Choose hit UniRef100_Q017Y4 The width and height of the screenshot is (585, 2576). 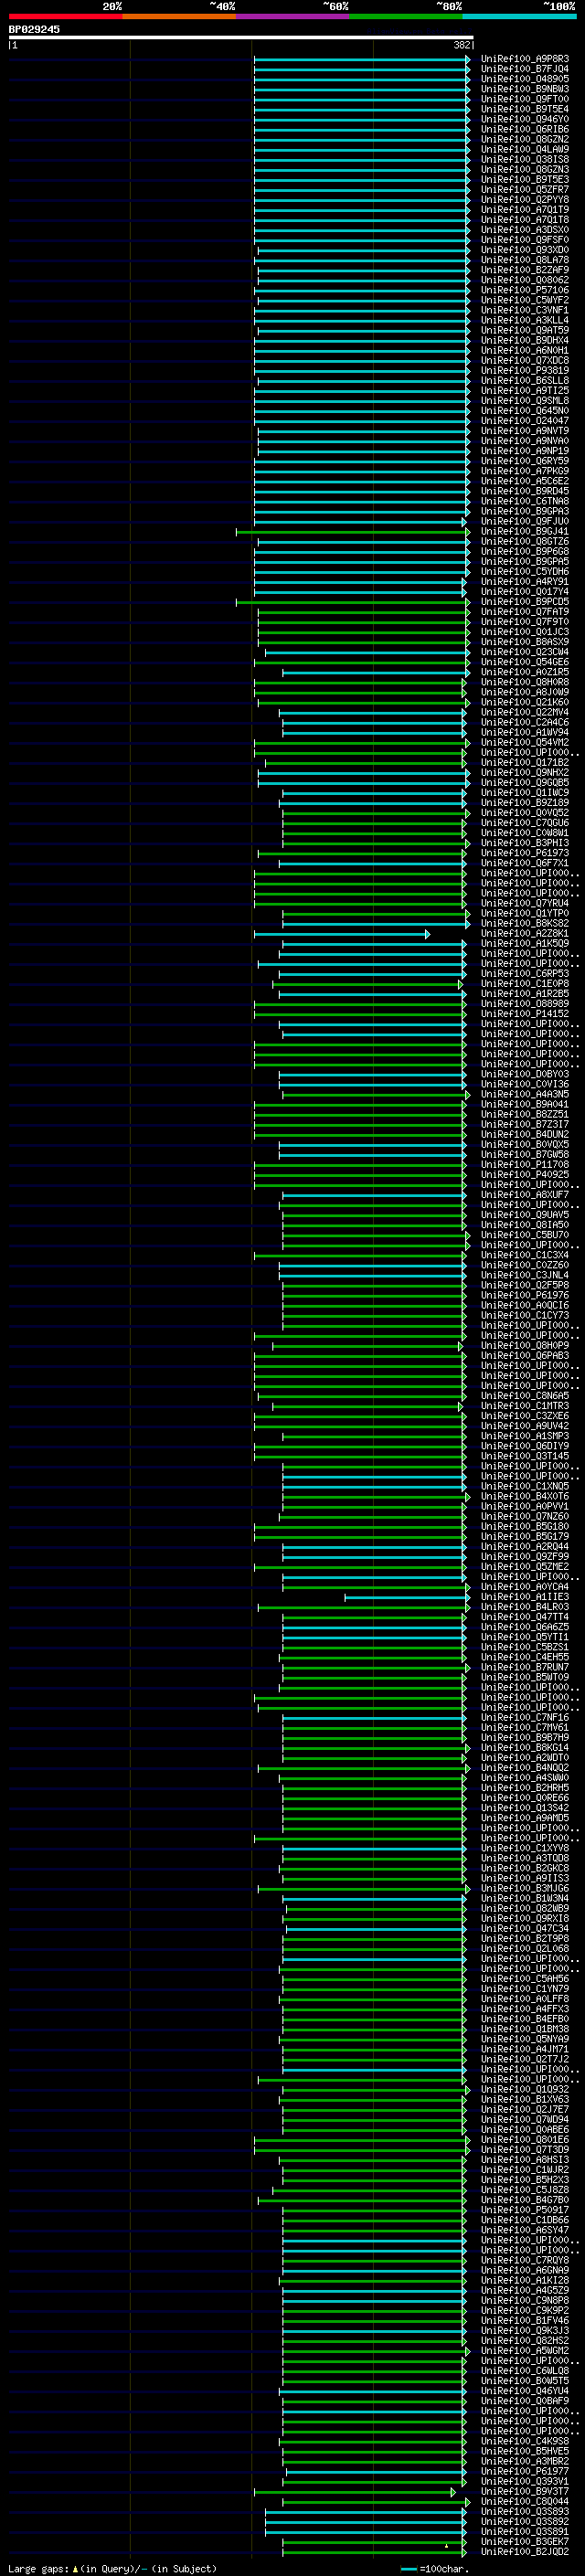(525, 592)
